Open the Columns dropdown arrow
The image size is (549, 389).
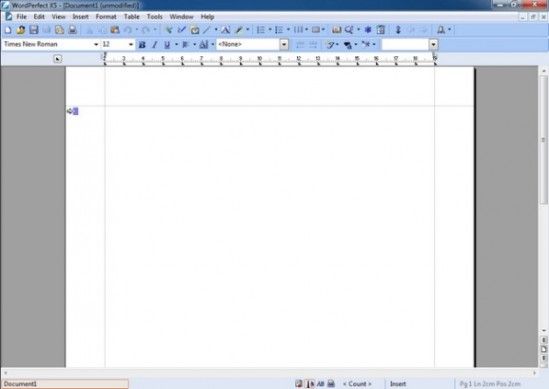[306, 30]
